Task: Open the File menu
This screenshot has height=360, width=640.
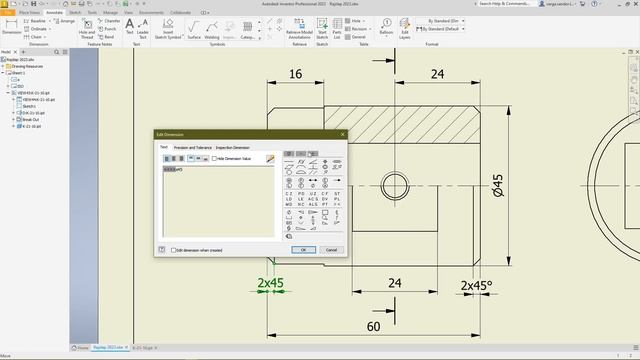Action: pyautogui.click(x=8, y=13)
